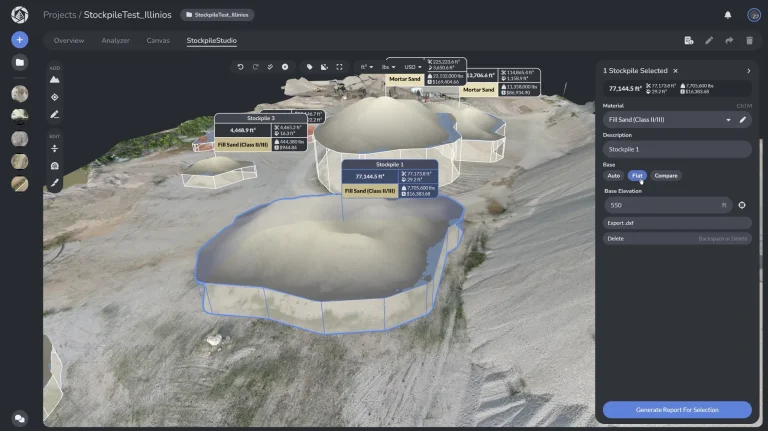Image resolution: width=768 pixels, height=431 pixels.
Task: Toggle the label tag icon
Action: 310,67
